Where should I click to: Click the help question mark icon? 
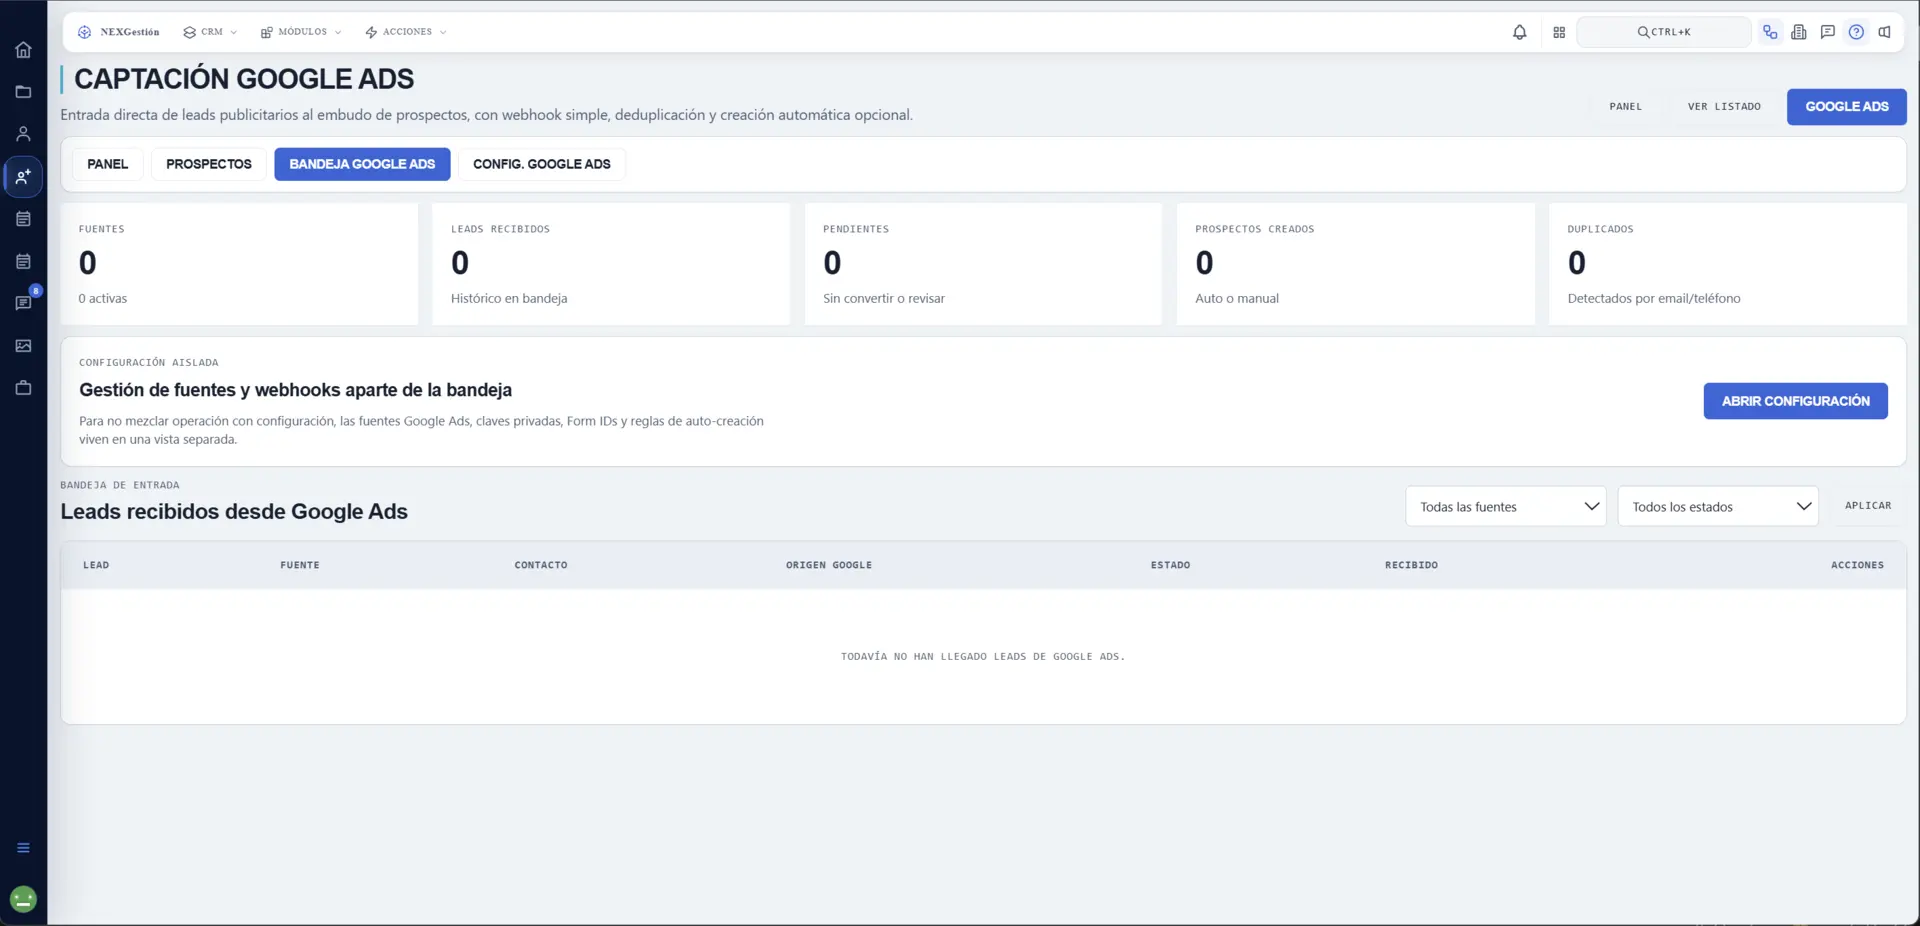pyautogui.click(x=1856, y=32)
